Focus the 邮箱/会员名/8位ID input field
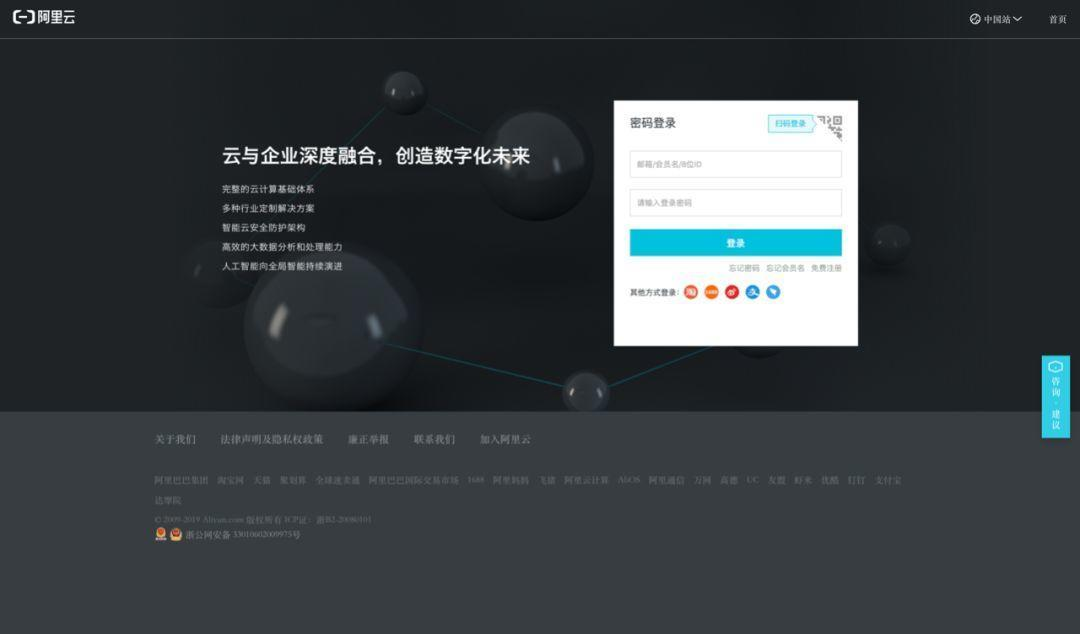The width and height of the screenshot is (1080, 634). click(735, 164)
